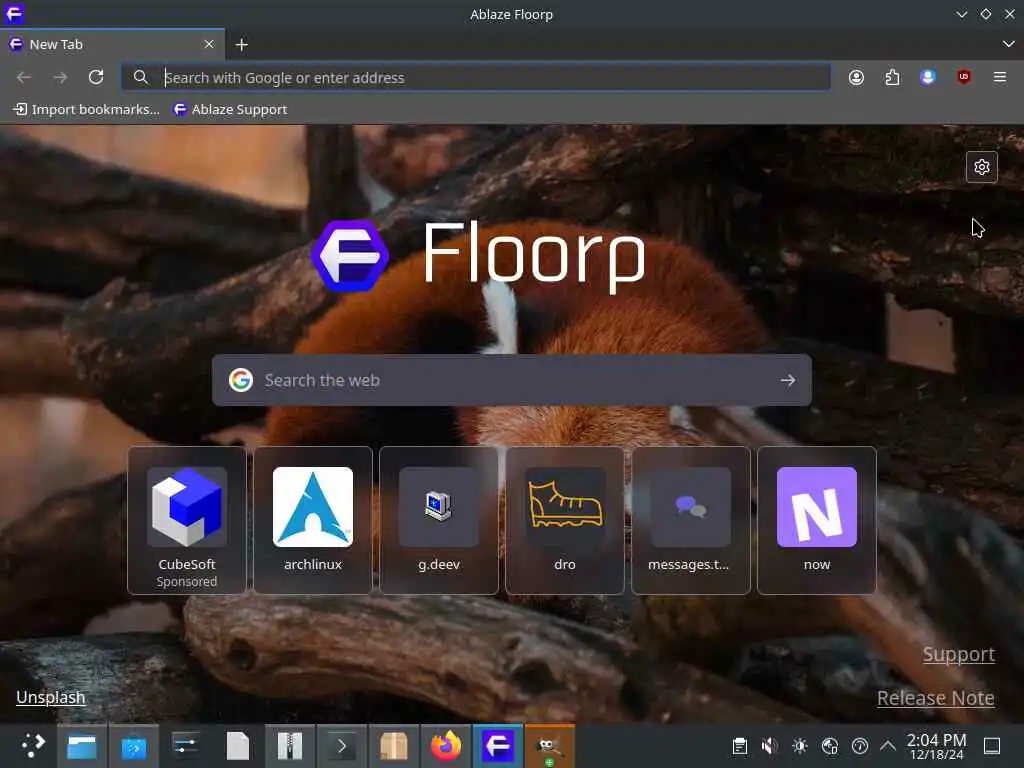This screenshot has width=1024, height=768.
Task: Open a new tab with plus button
Action: (x=242, y=44)
